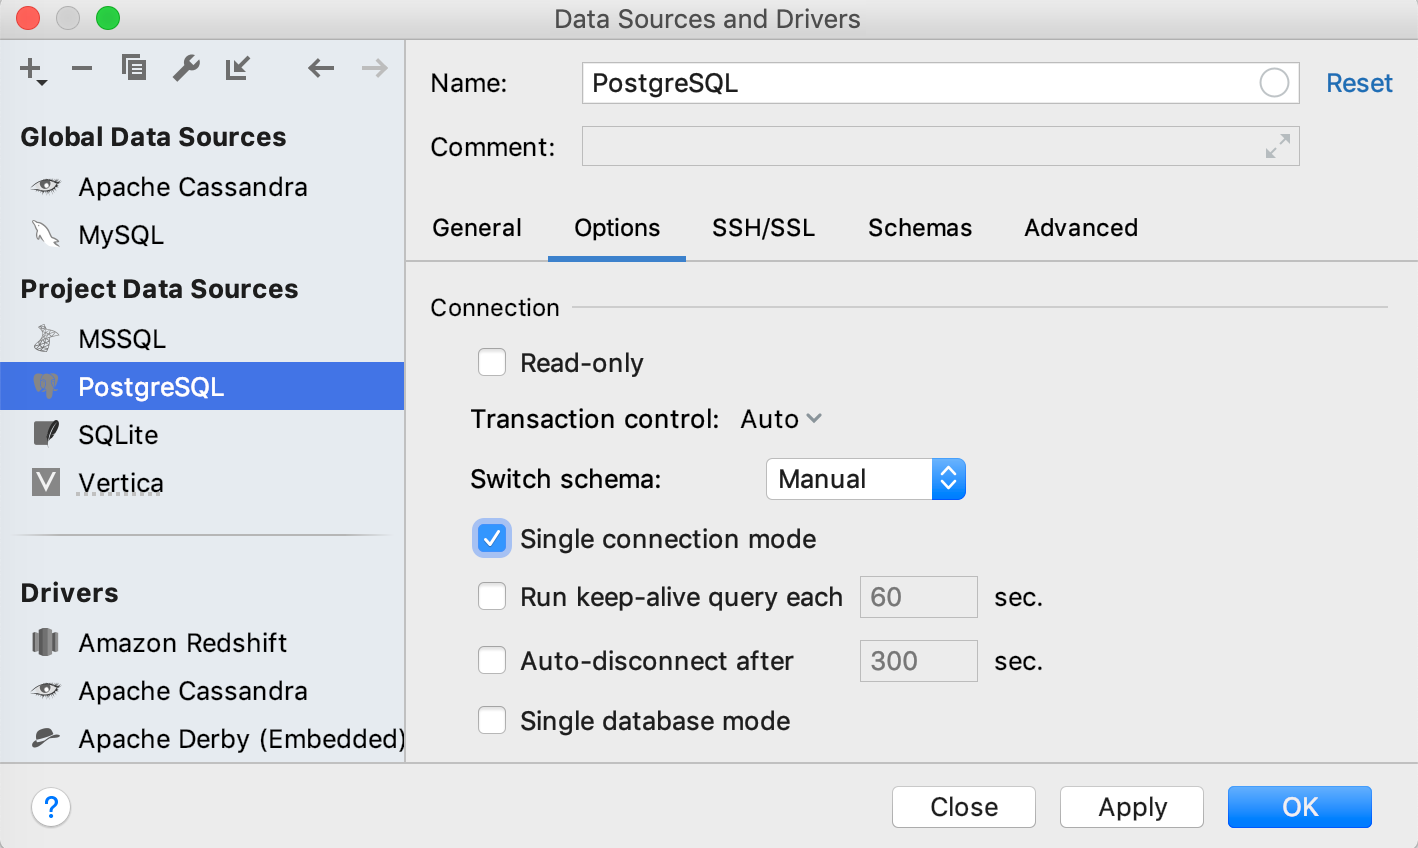Open the Transaction control Auto dropdown

pyautogui.click(x=781, y=419)
